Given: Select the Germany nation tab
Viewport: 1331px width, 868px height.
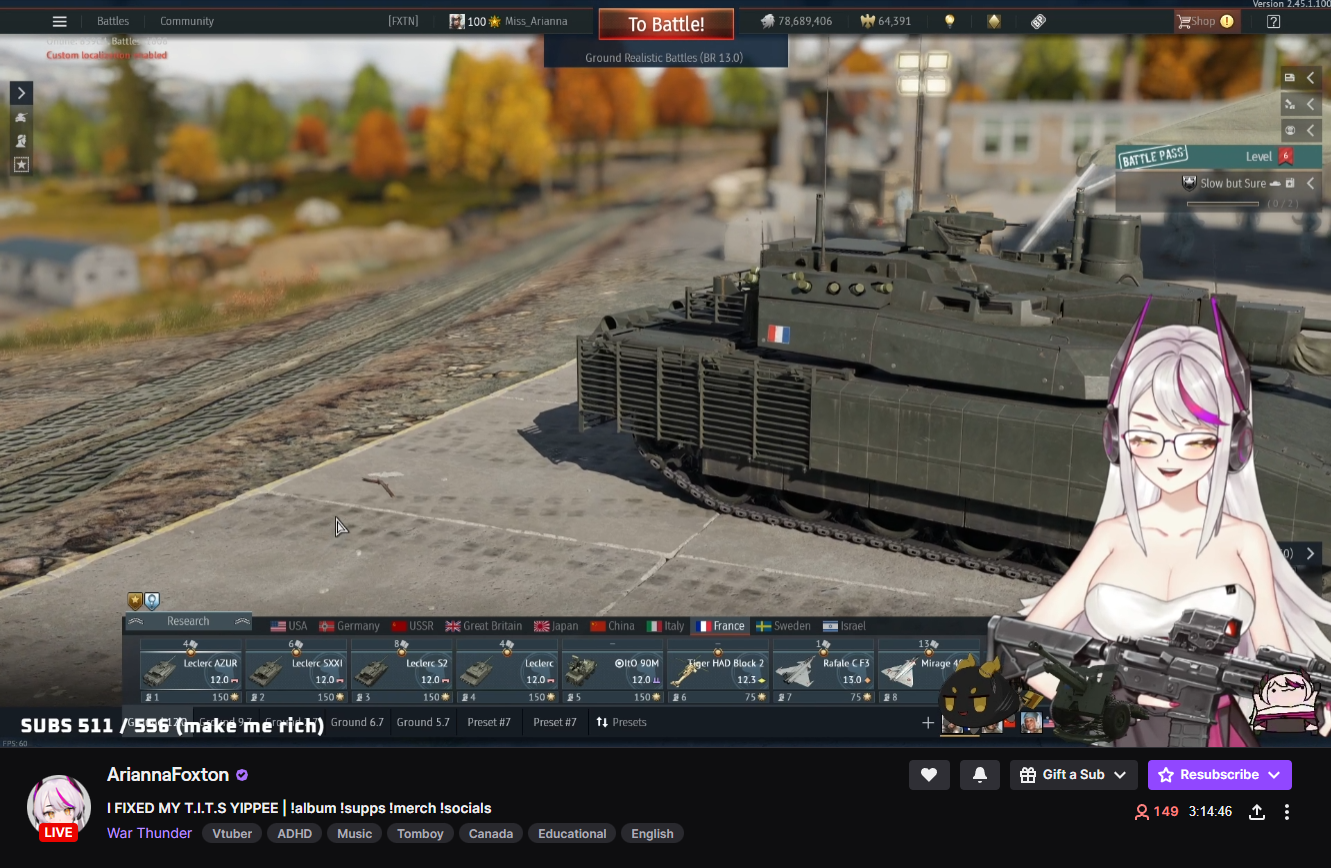Looking at the screenshot, I should pos(349,626).
